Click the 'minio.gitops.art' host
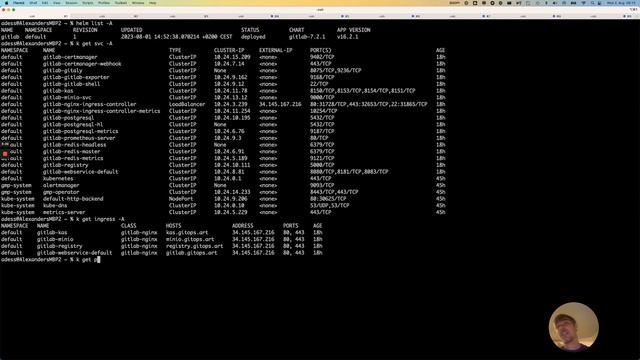640x360 pixels. pyautogui.click(x=190, y=239)
